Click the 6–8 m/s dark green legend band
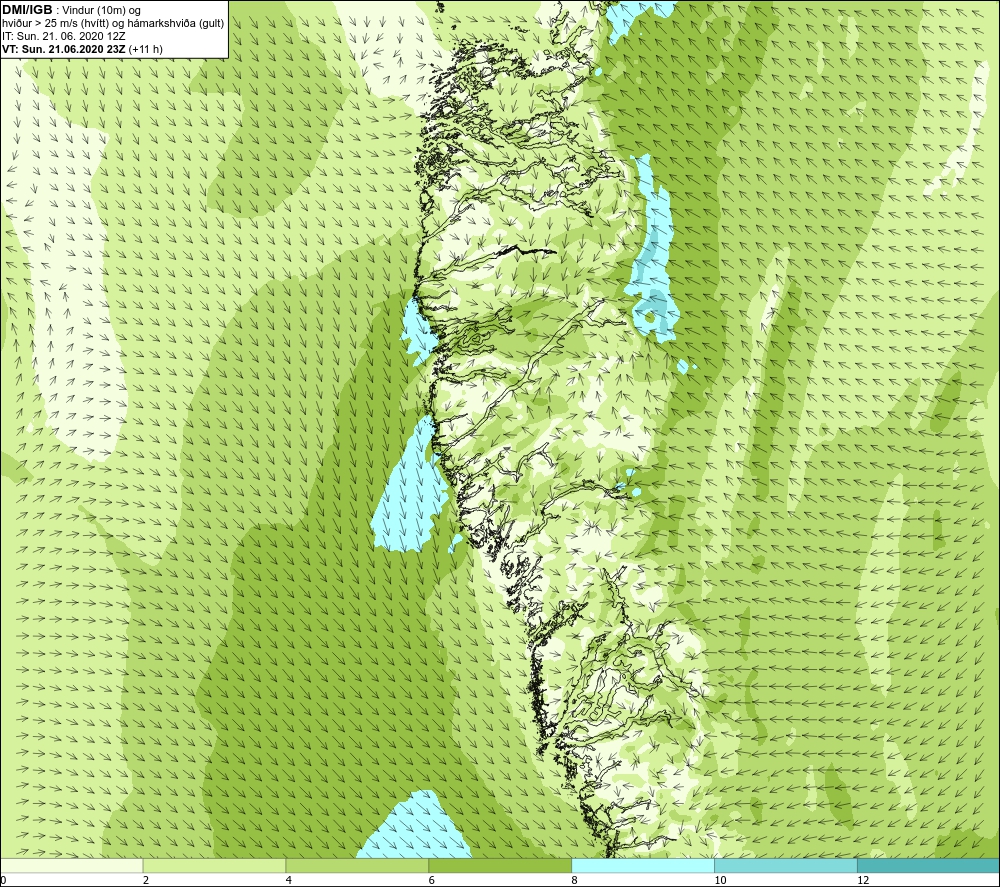This screenshot has height=887, width=1000. (x=500, y=865)
